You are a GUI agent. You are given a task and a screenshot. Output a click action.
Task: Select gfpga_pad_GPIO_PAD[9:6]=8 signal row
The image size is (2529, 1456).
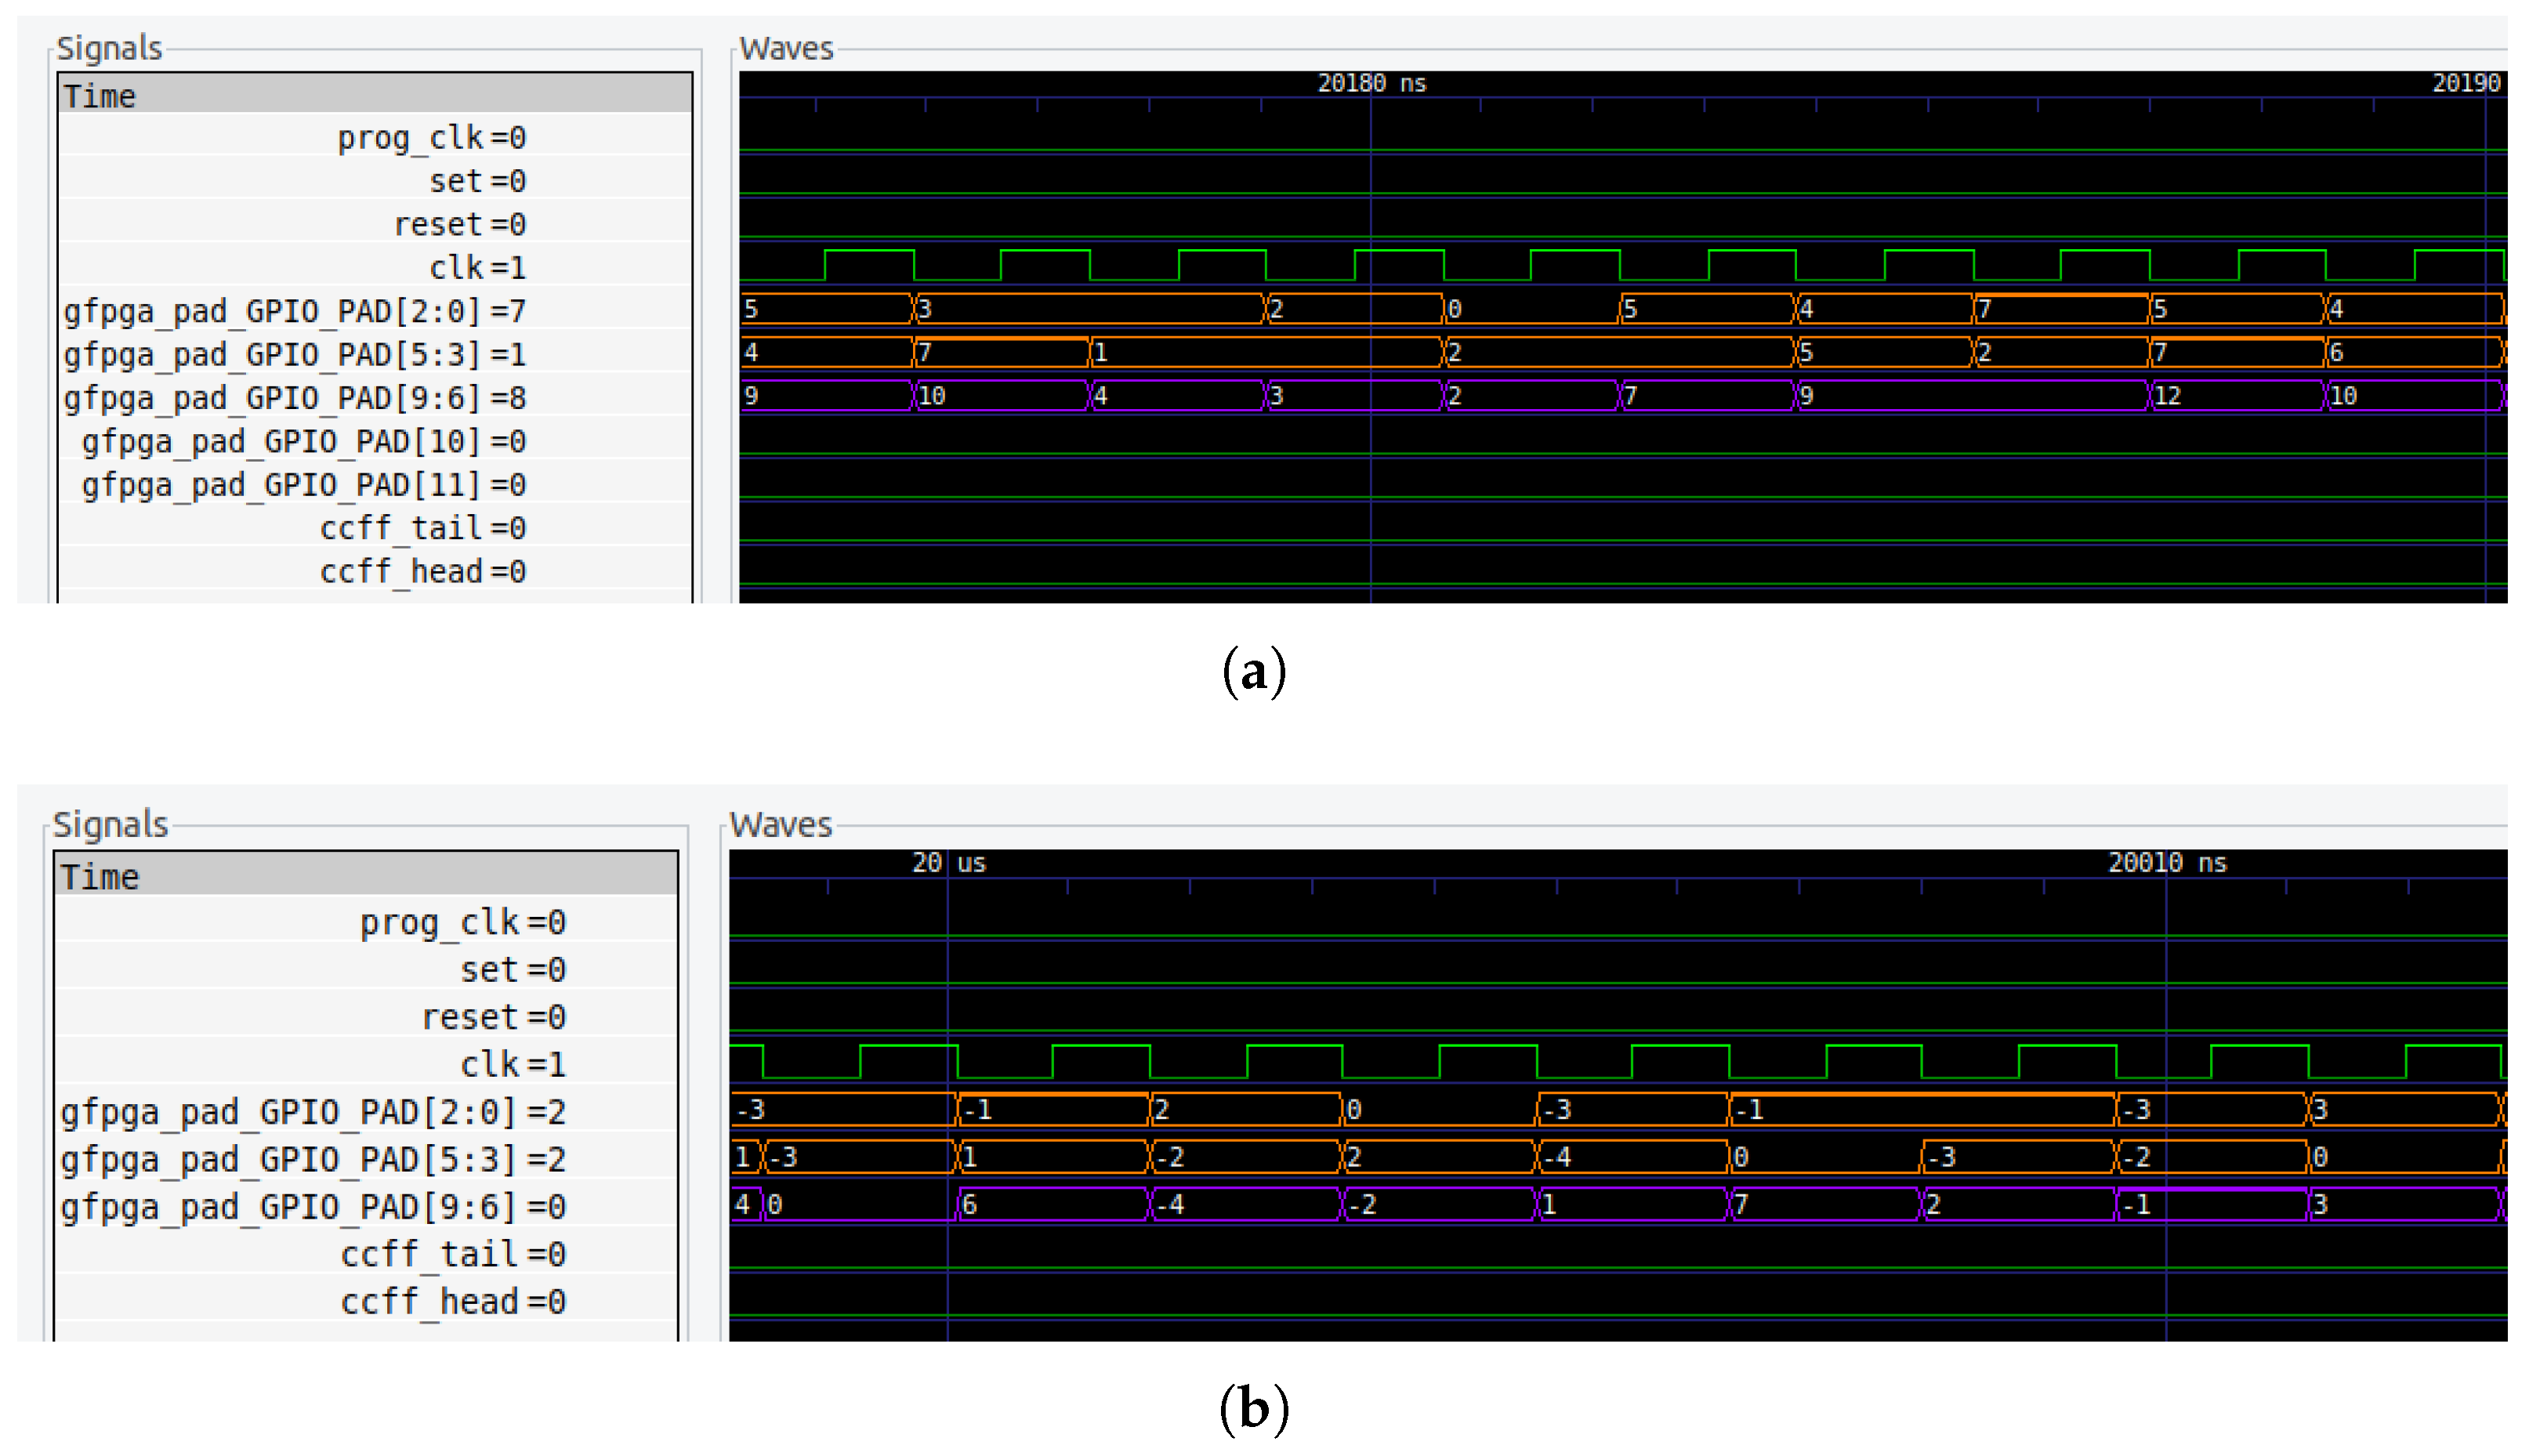coord(294,398)
